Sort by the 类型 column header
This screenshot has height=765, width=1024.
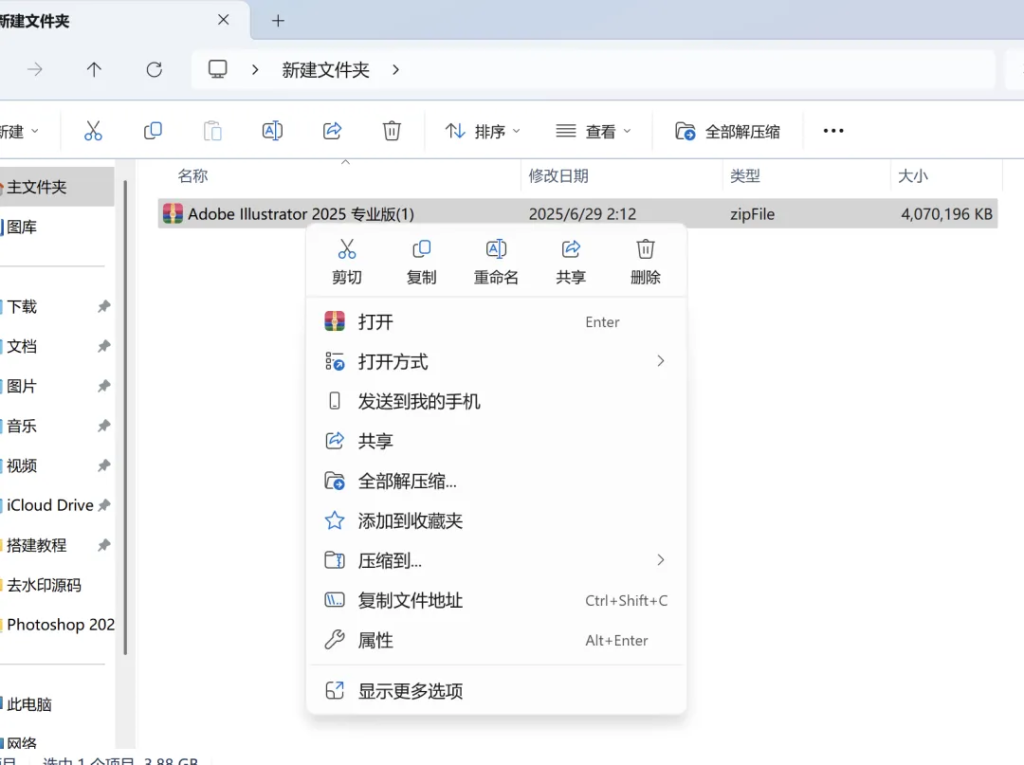click(x=745, y=176)
